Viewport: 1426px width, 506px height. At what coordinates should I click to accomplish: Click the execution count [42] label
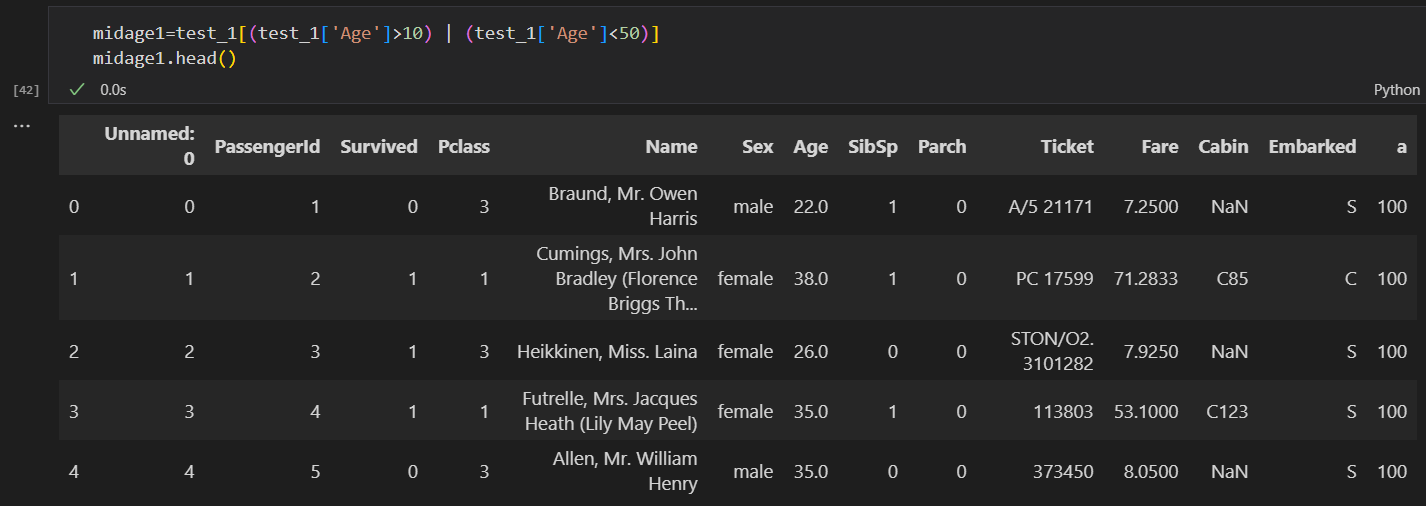(x=26, y=90)
